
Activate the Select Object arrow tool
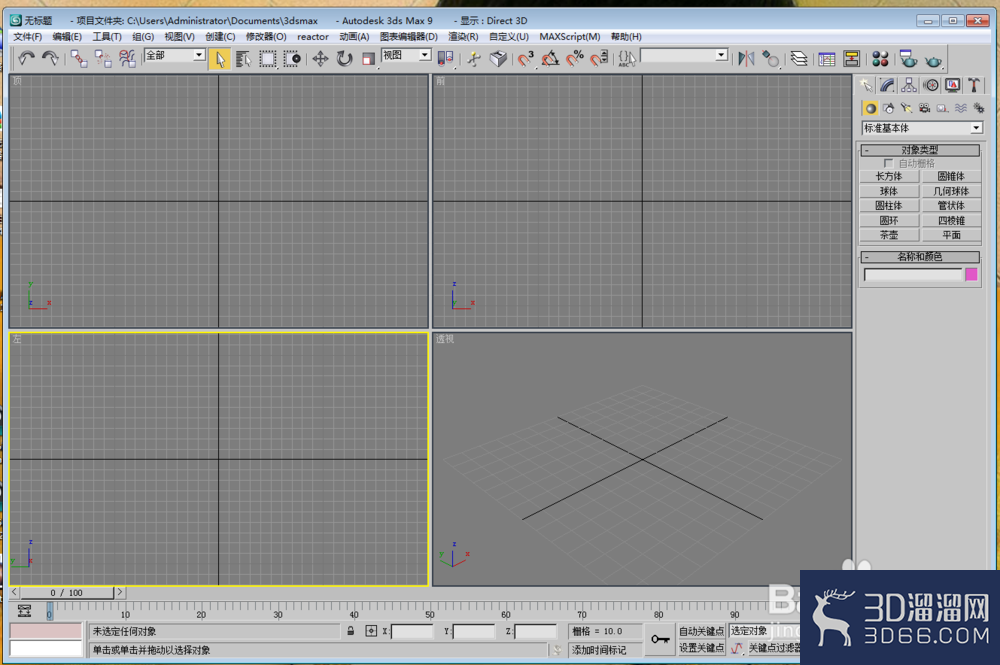click(219, 59)
